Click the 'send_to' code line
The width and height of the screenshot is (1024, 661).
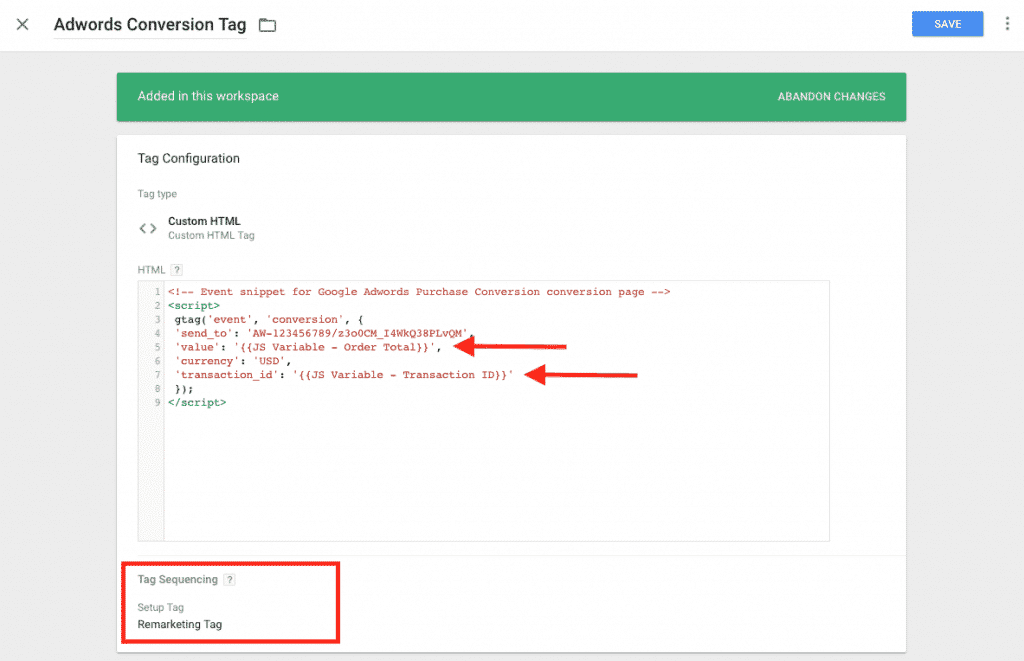(x=324, y=333)
